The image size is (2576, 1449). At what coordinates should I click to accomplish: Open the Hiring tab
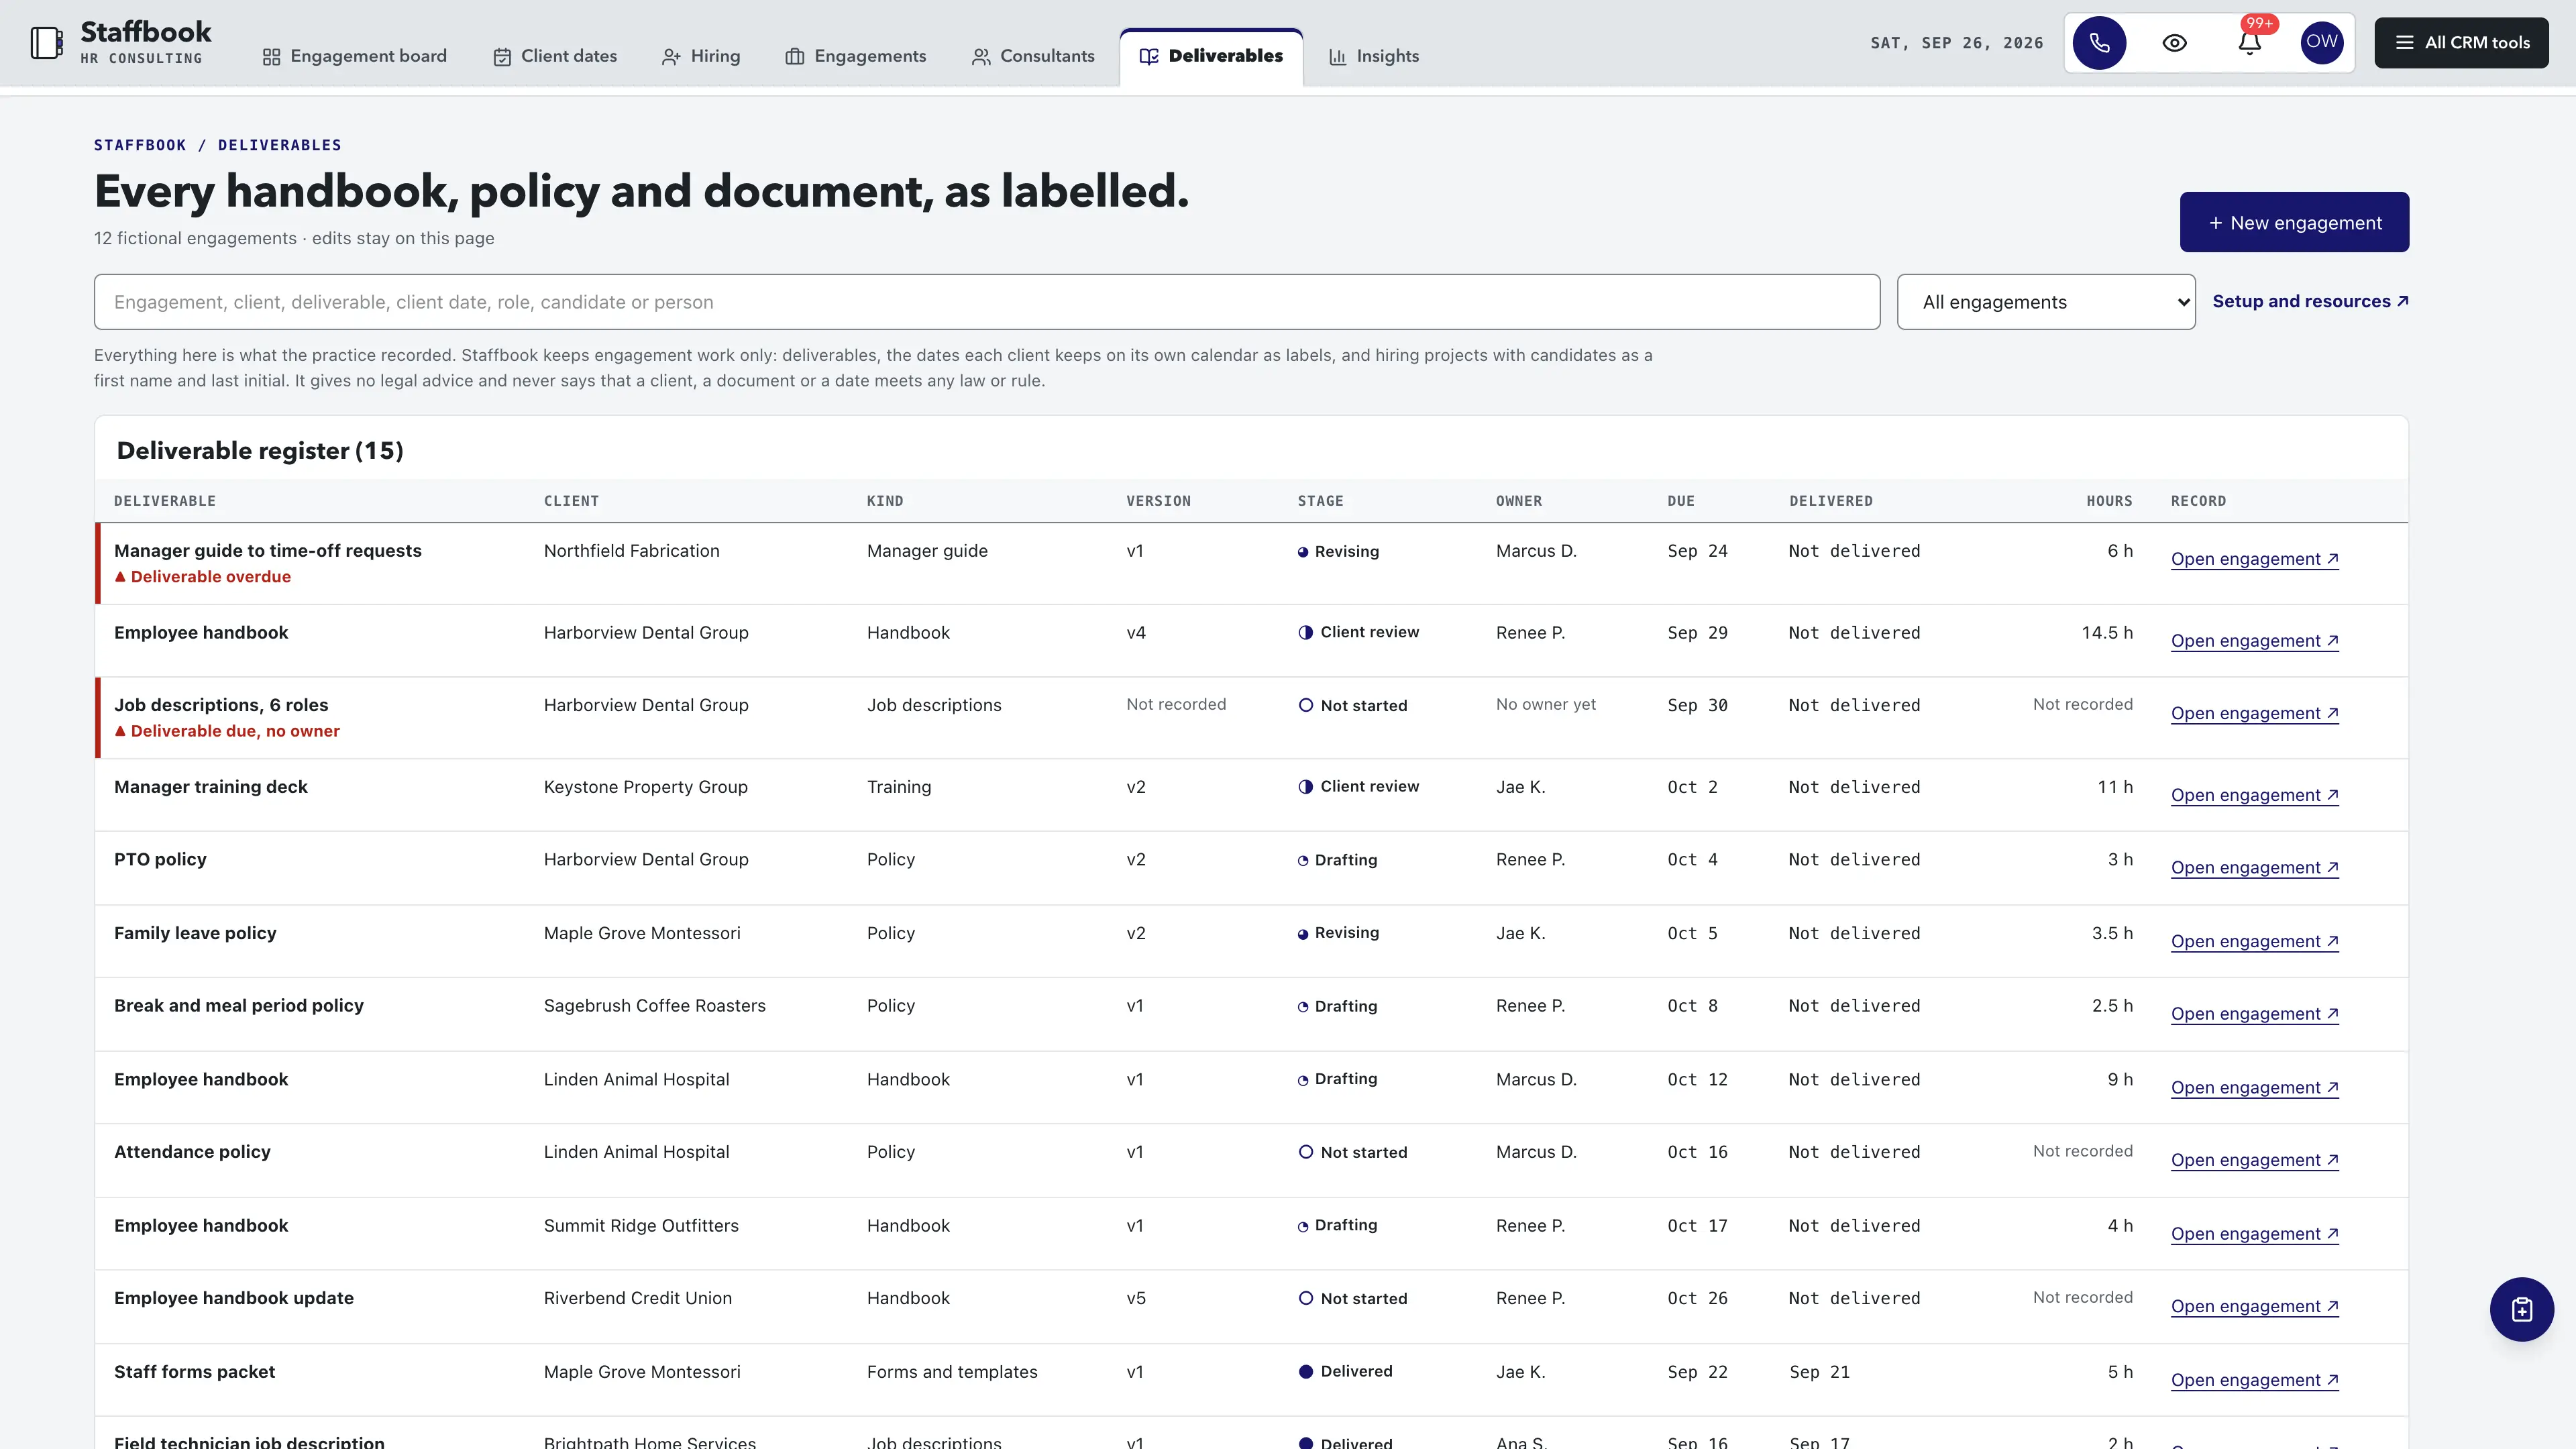point(701,56)
